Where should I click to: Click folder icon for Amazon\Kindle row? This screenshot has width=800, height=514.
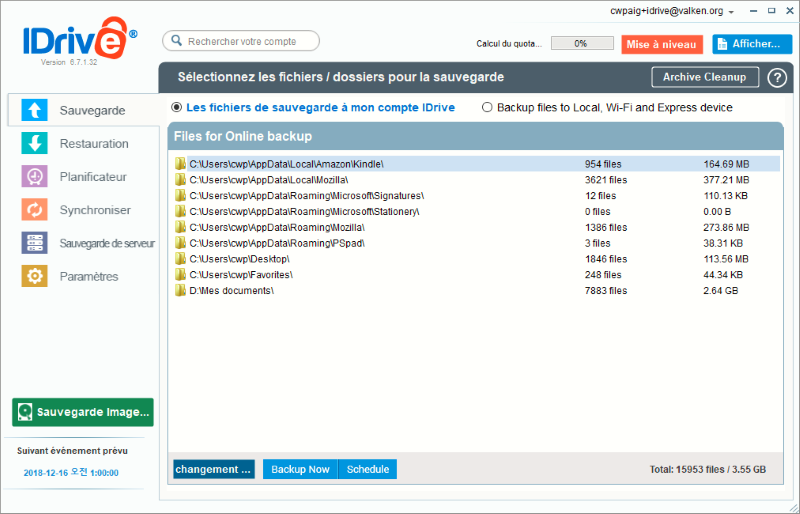180,164
